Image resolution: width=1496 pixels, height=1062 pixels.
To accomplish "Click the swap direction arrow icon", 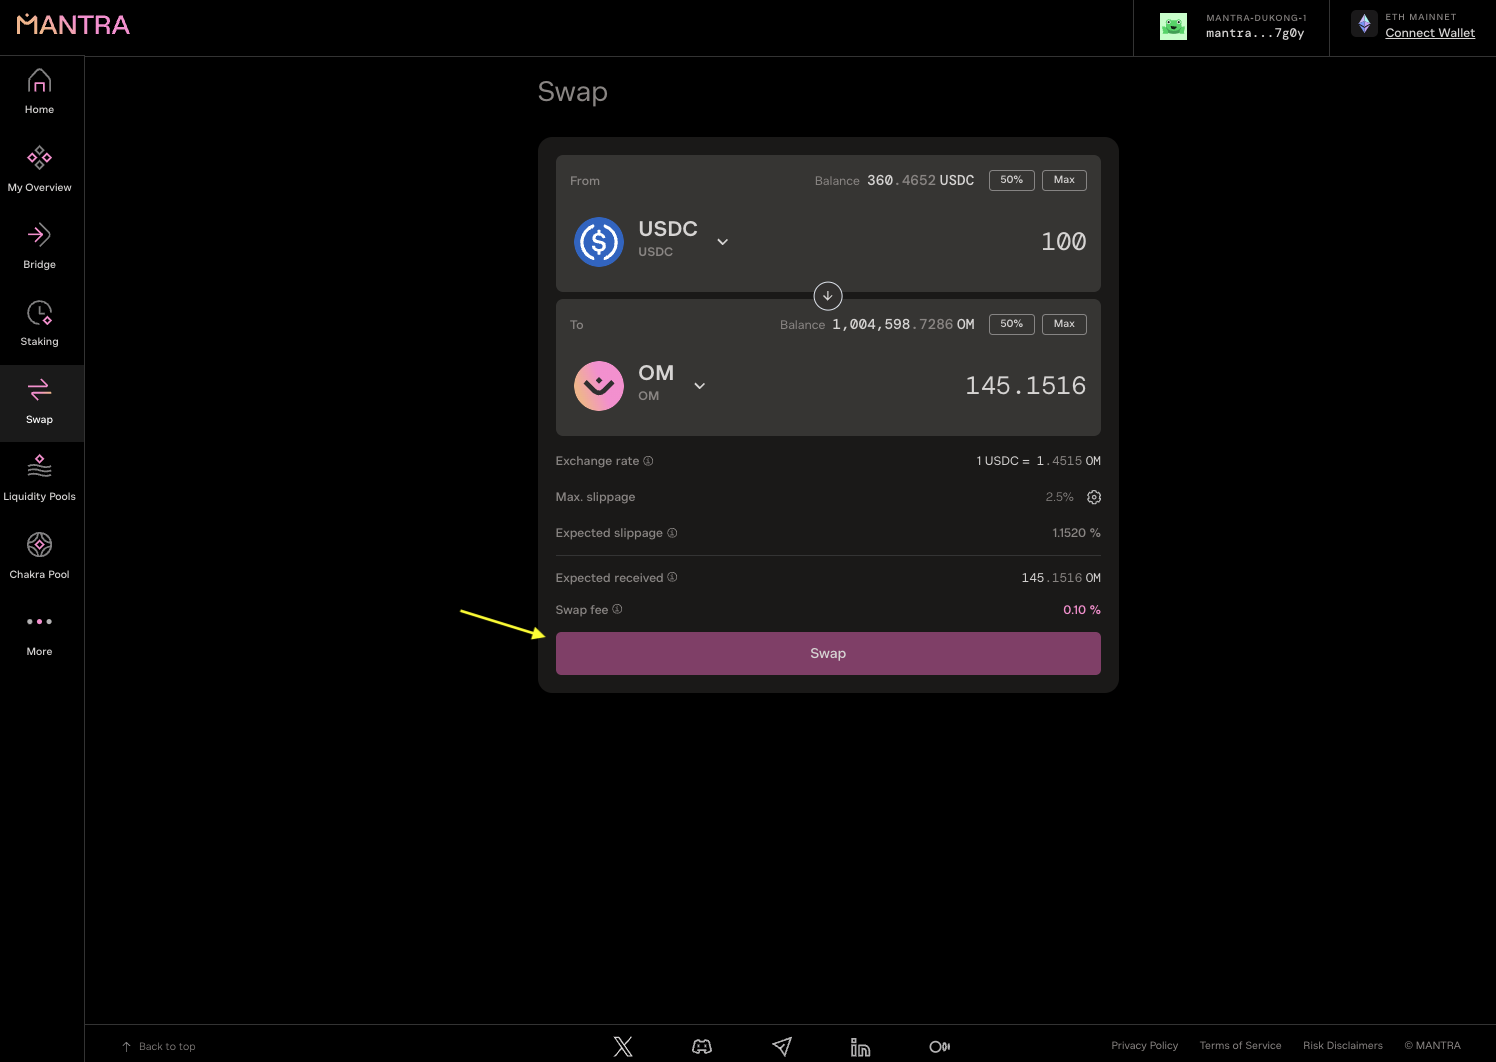I will 828,296.
